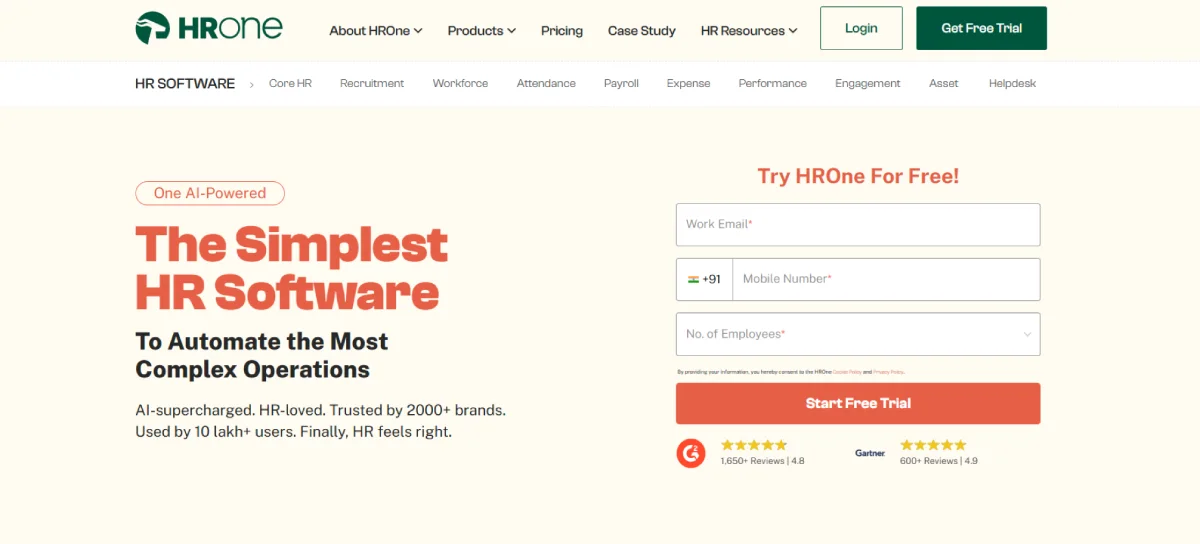Go to Engagement module
Screen dimensions: 1200x544
pos(867,83)
